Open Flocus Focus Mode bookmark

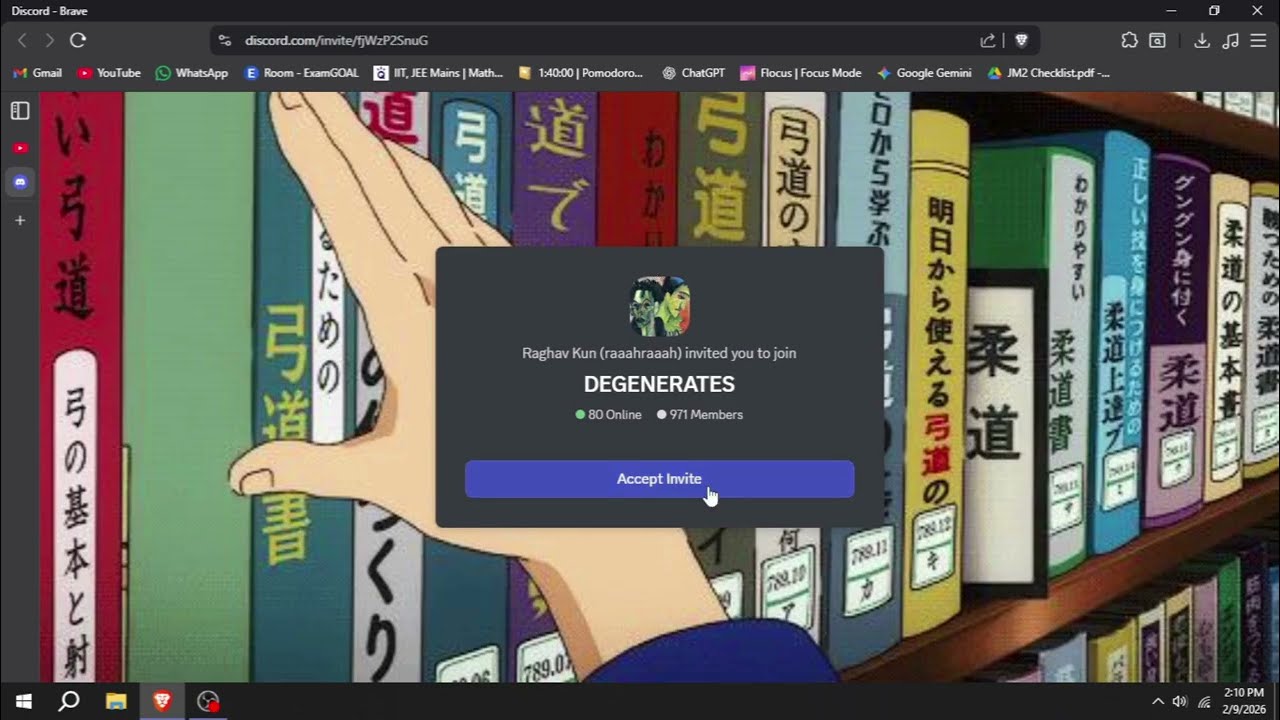tap(801, 73)
